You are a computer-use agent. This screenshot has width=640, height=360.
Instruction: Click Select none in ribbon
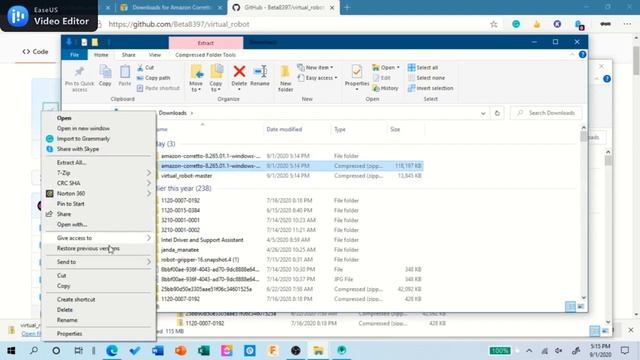pyautogui.click(x=426, y=78)
